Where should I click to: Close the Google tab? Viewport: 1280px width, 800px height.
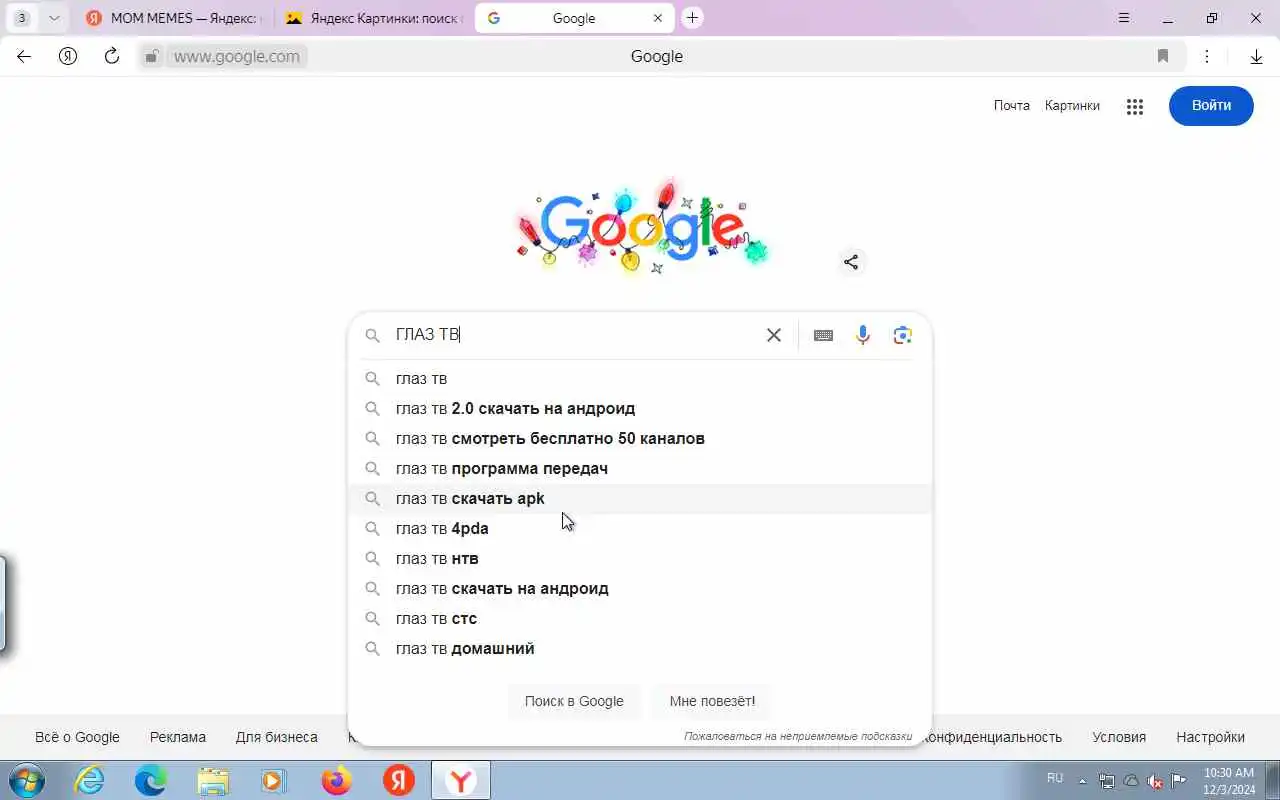(x=657, y=18)
